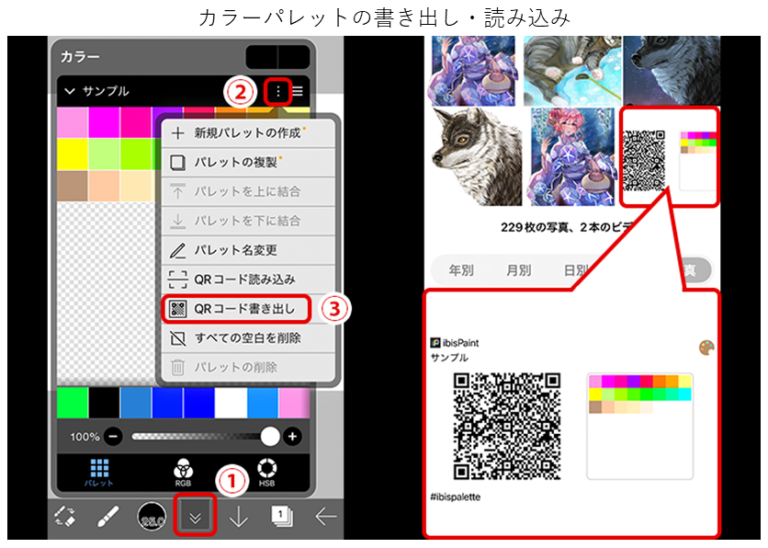Screen dimensions: 768x548
Task: Switch to the パレット tab
Action: [99, 472]
